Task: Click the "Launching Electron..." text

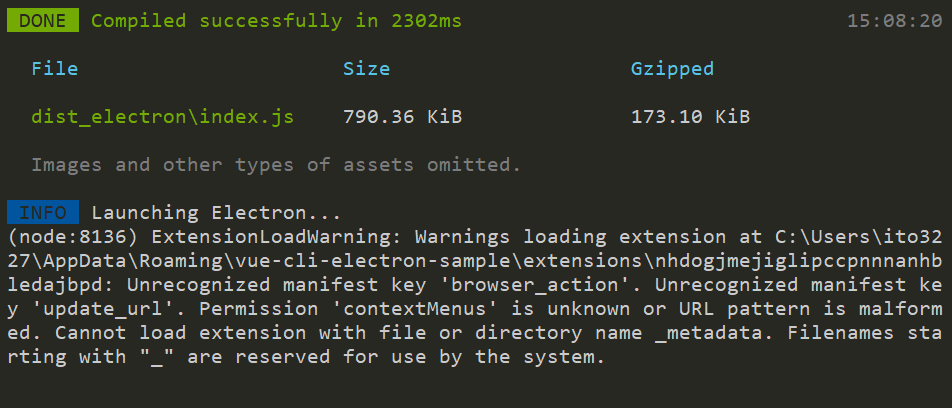Action: (x=216, y=213)
